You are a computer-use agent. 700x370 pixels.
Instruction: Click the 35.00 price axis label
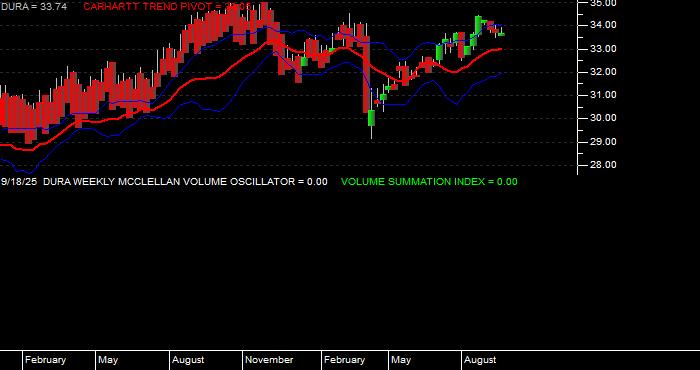tap(603, 3)
